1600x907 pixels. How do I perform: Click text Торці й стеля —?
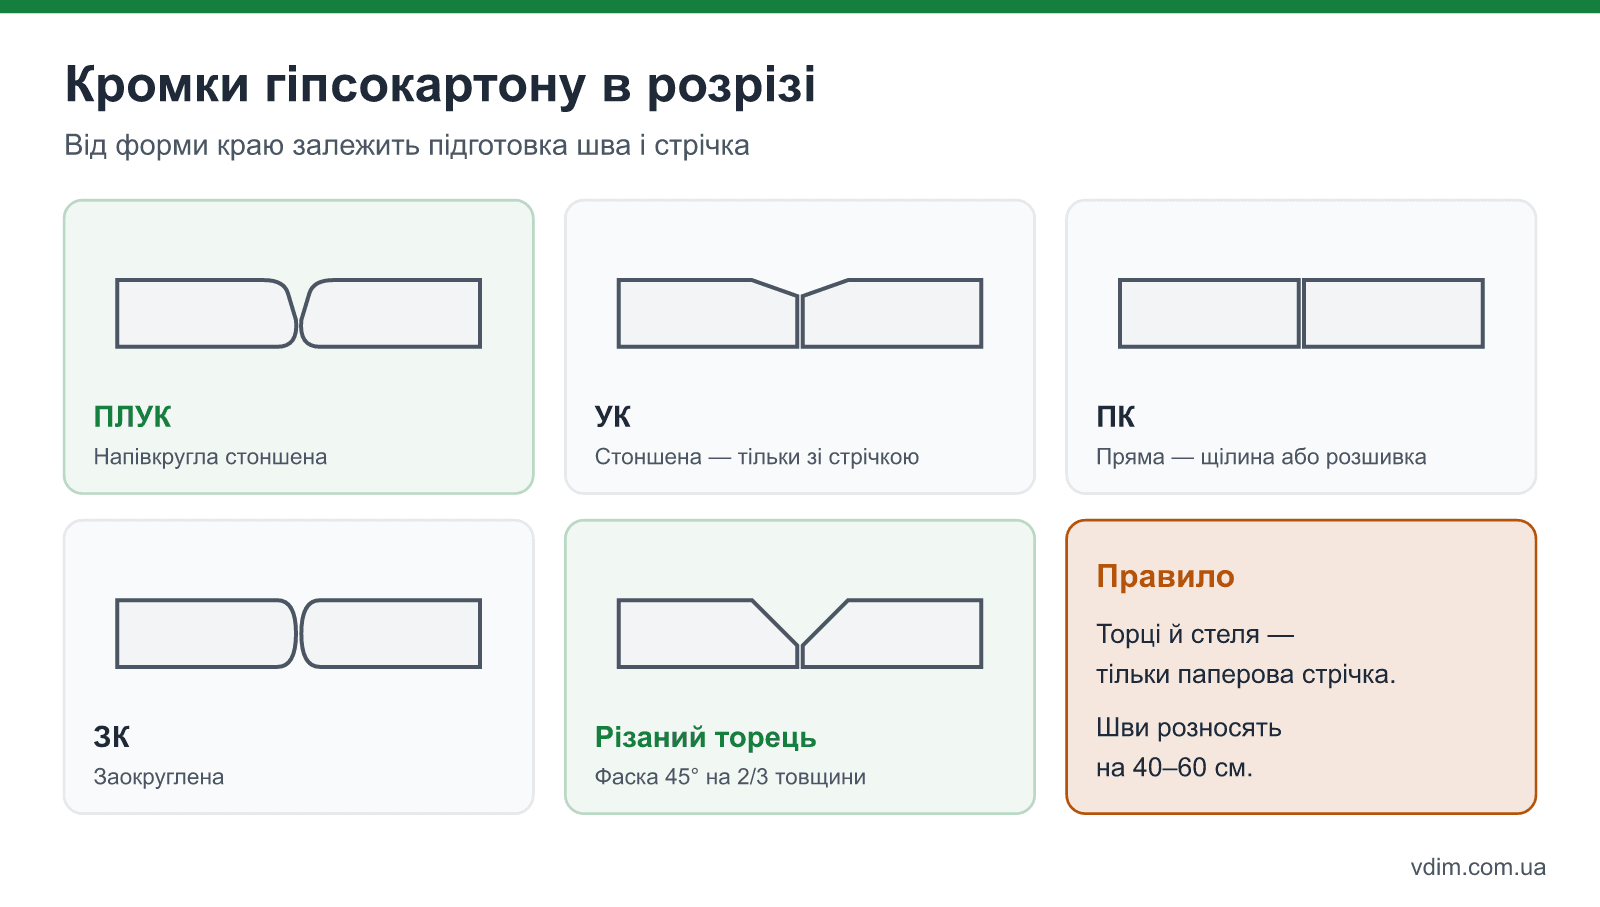point(1195,634)
